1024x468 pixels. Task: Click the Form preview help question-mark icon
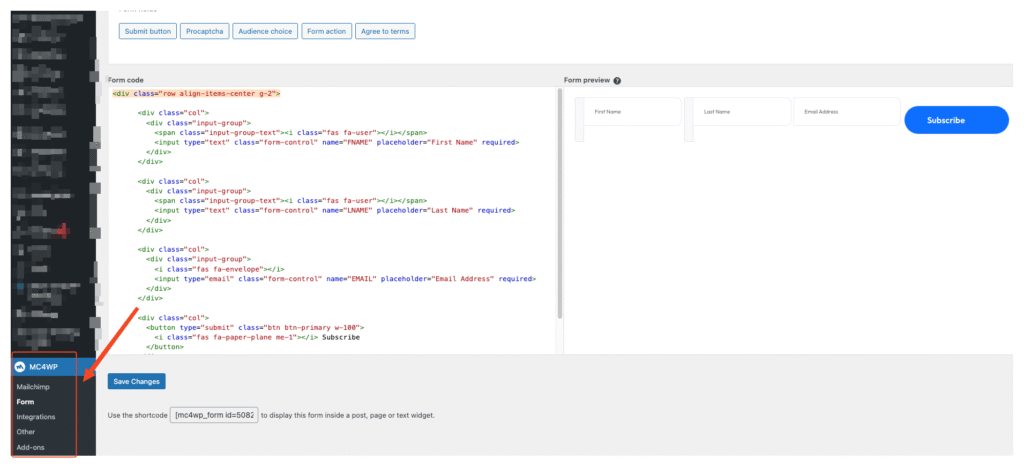pos(617,80)
